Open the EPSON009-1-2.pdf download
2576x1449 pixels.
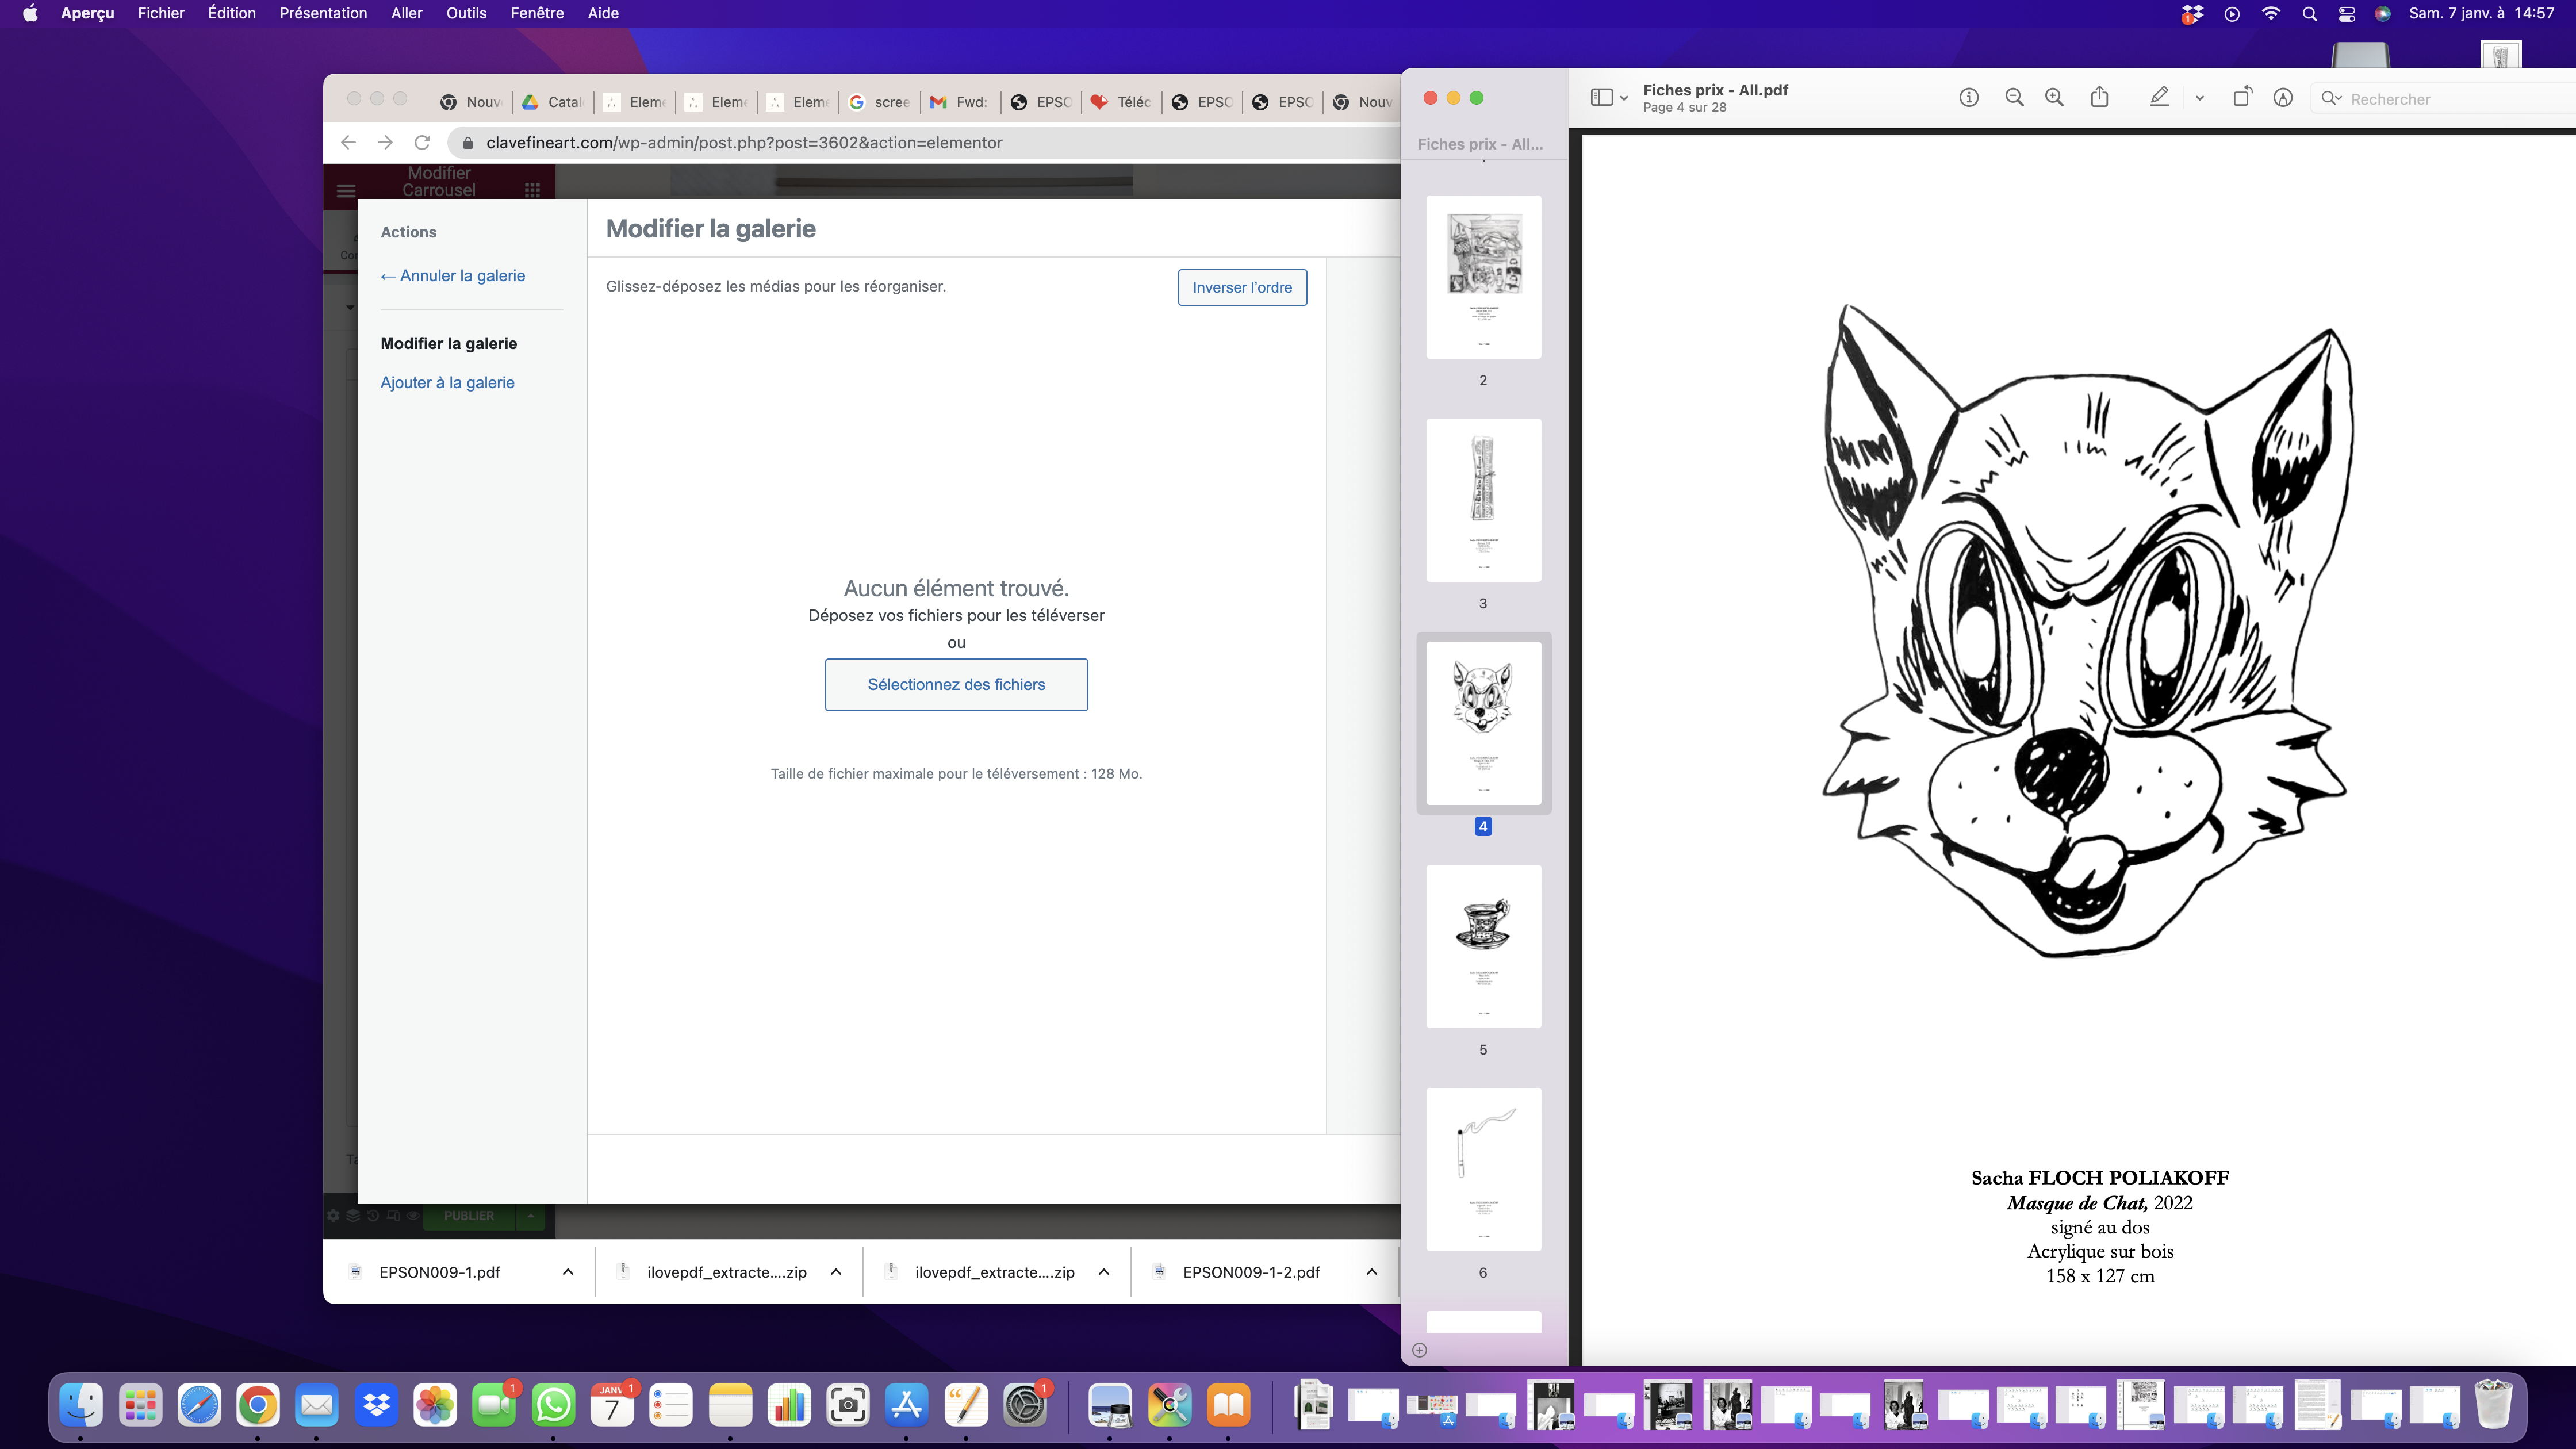point(1251,1272)
